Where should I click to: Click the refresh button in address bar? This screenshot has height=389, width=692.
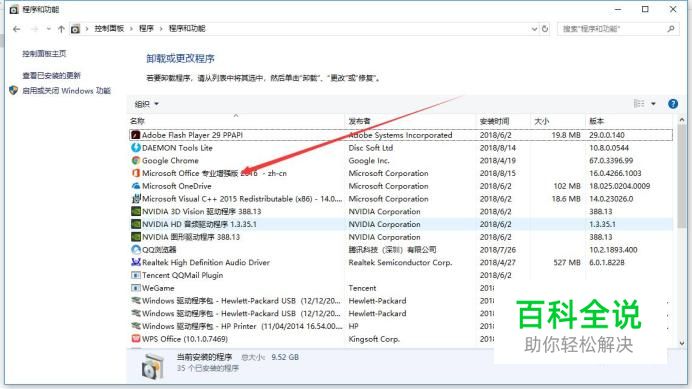545,29
